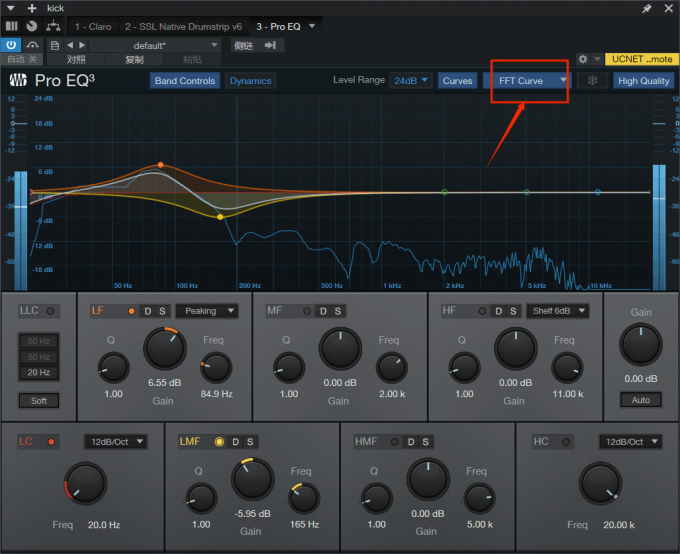
Task: Click the LF Gain knob
Action: [165, 348]
